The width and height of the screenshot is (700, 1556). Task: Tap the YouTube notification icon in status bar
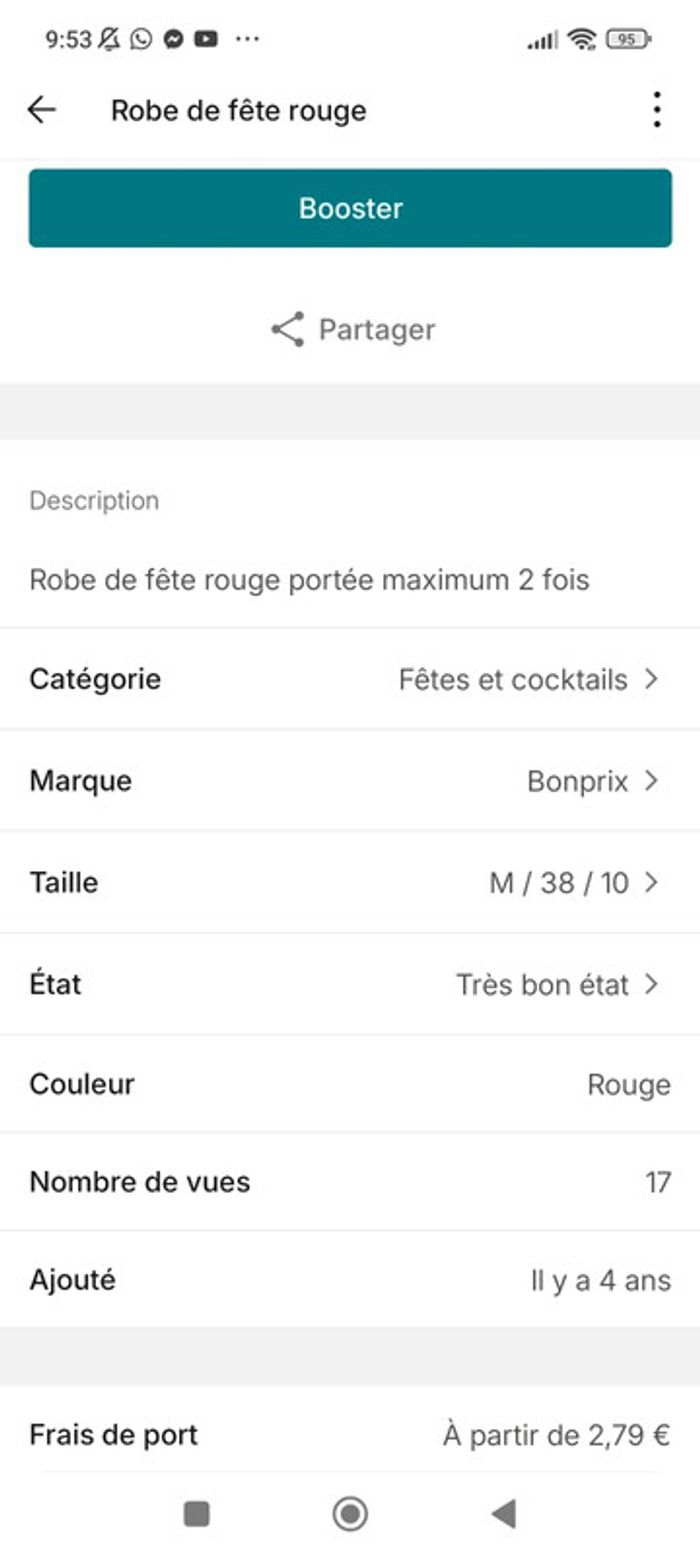click(206, 39)
